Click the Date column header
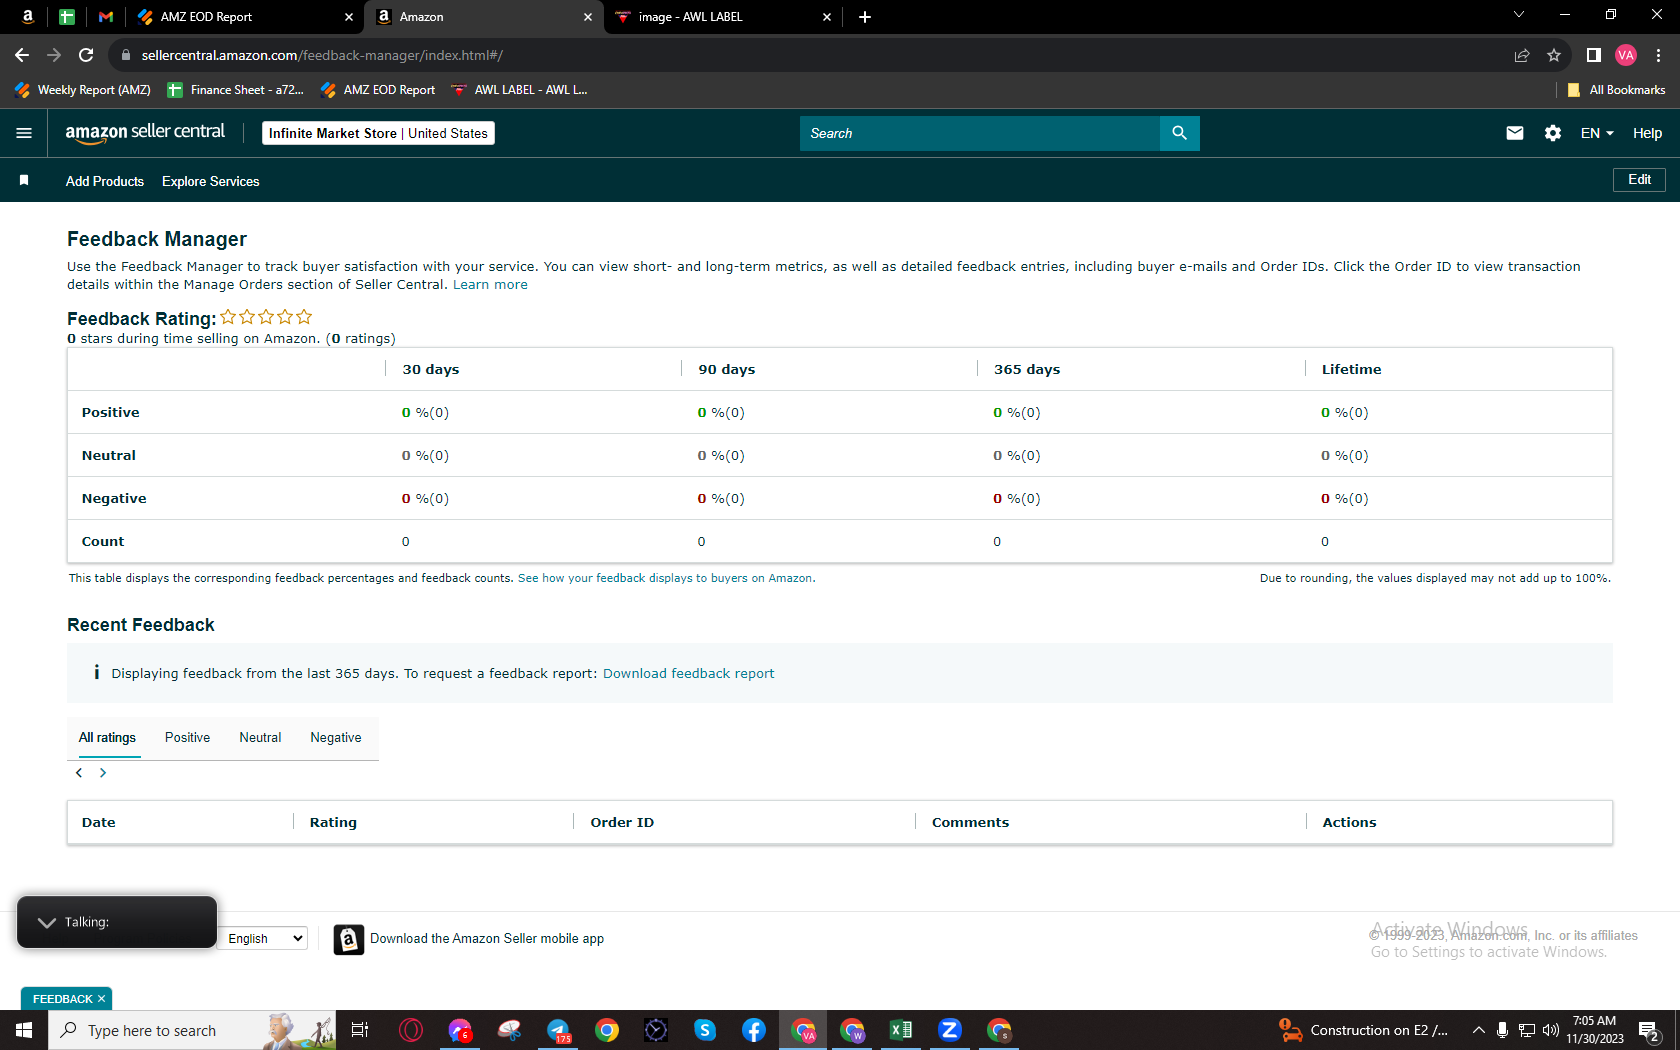This screenshot has width=1680, height=1050. [x=99, y=823]
